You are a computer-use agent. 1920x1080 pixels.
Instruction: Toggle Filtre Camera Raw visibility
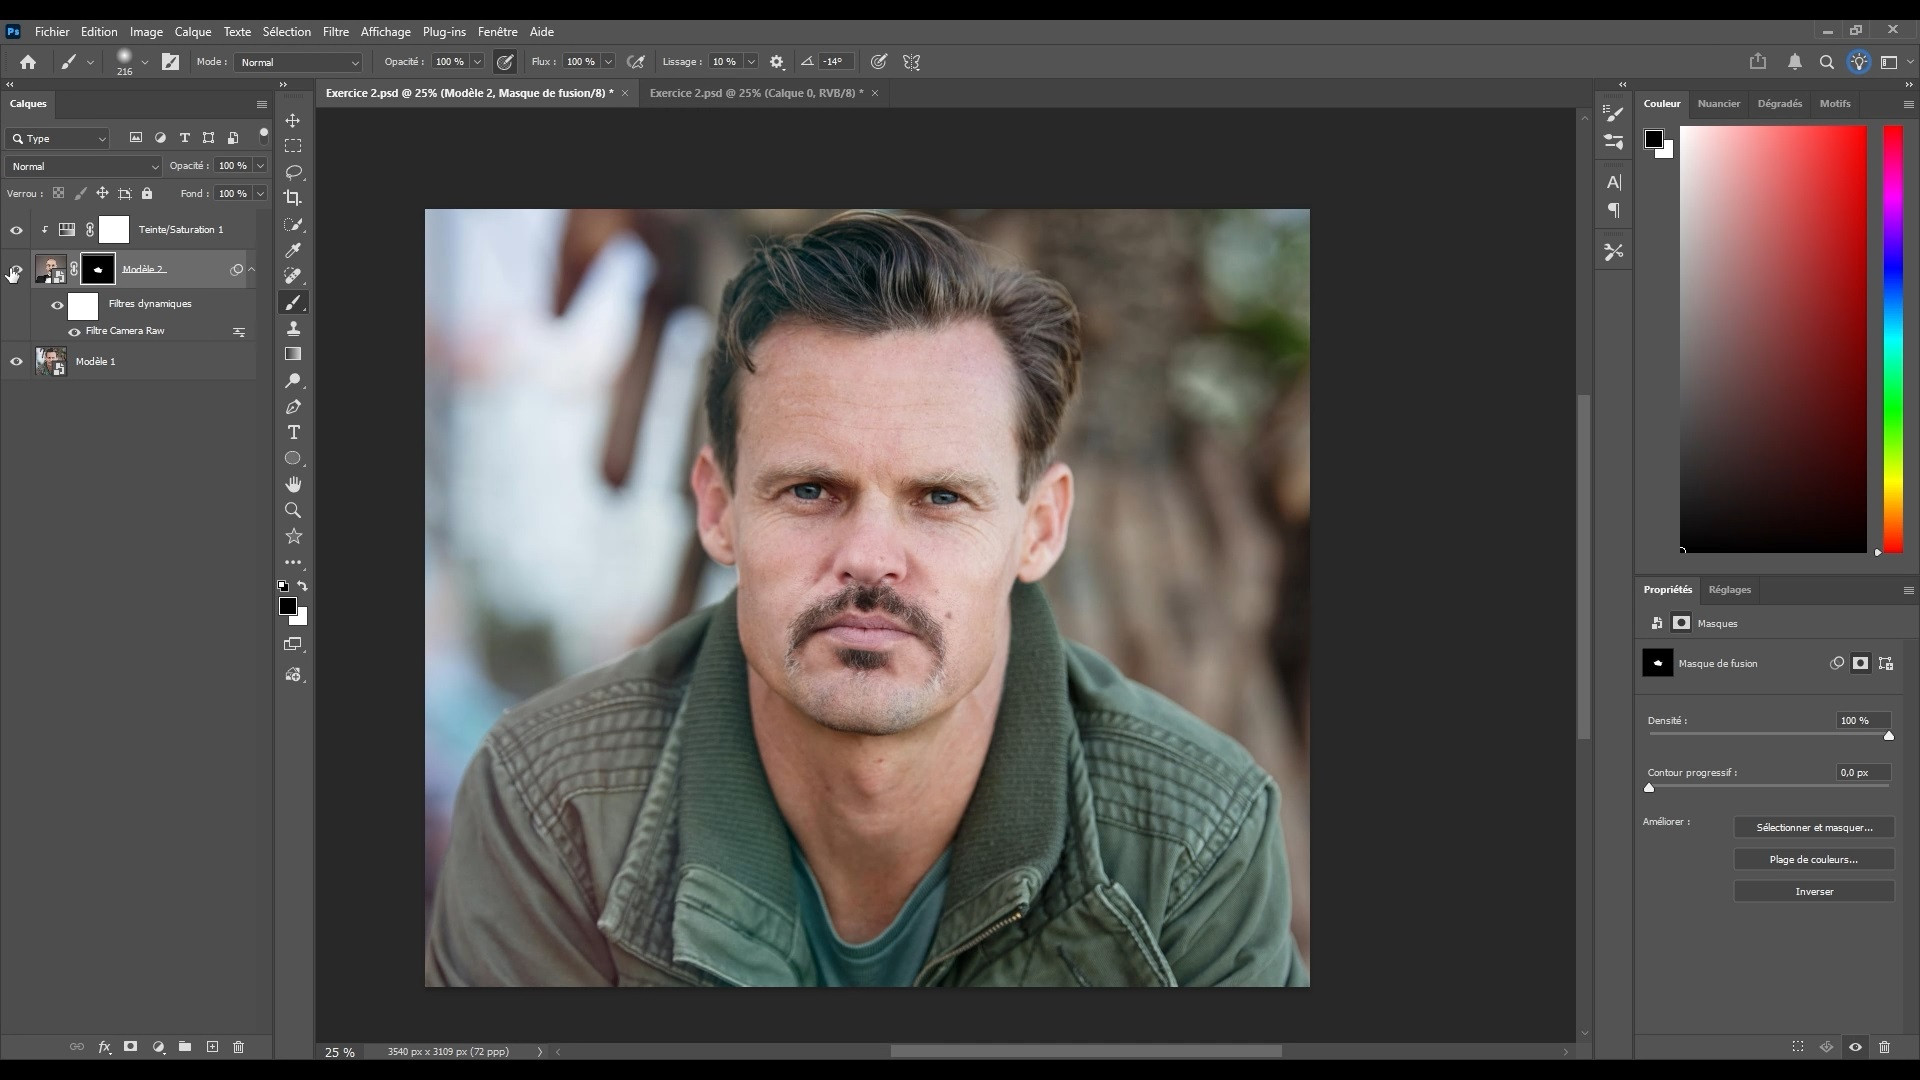(74, 332)
